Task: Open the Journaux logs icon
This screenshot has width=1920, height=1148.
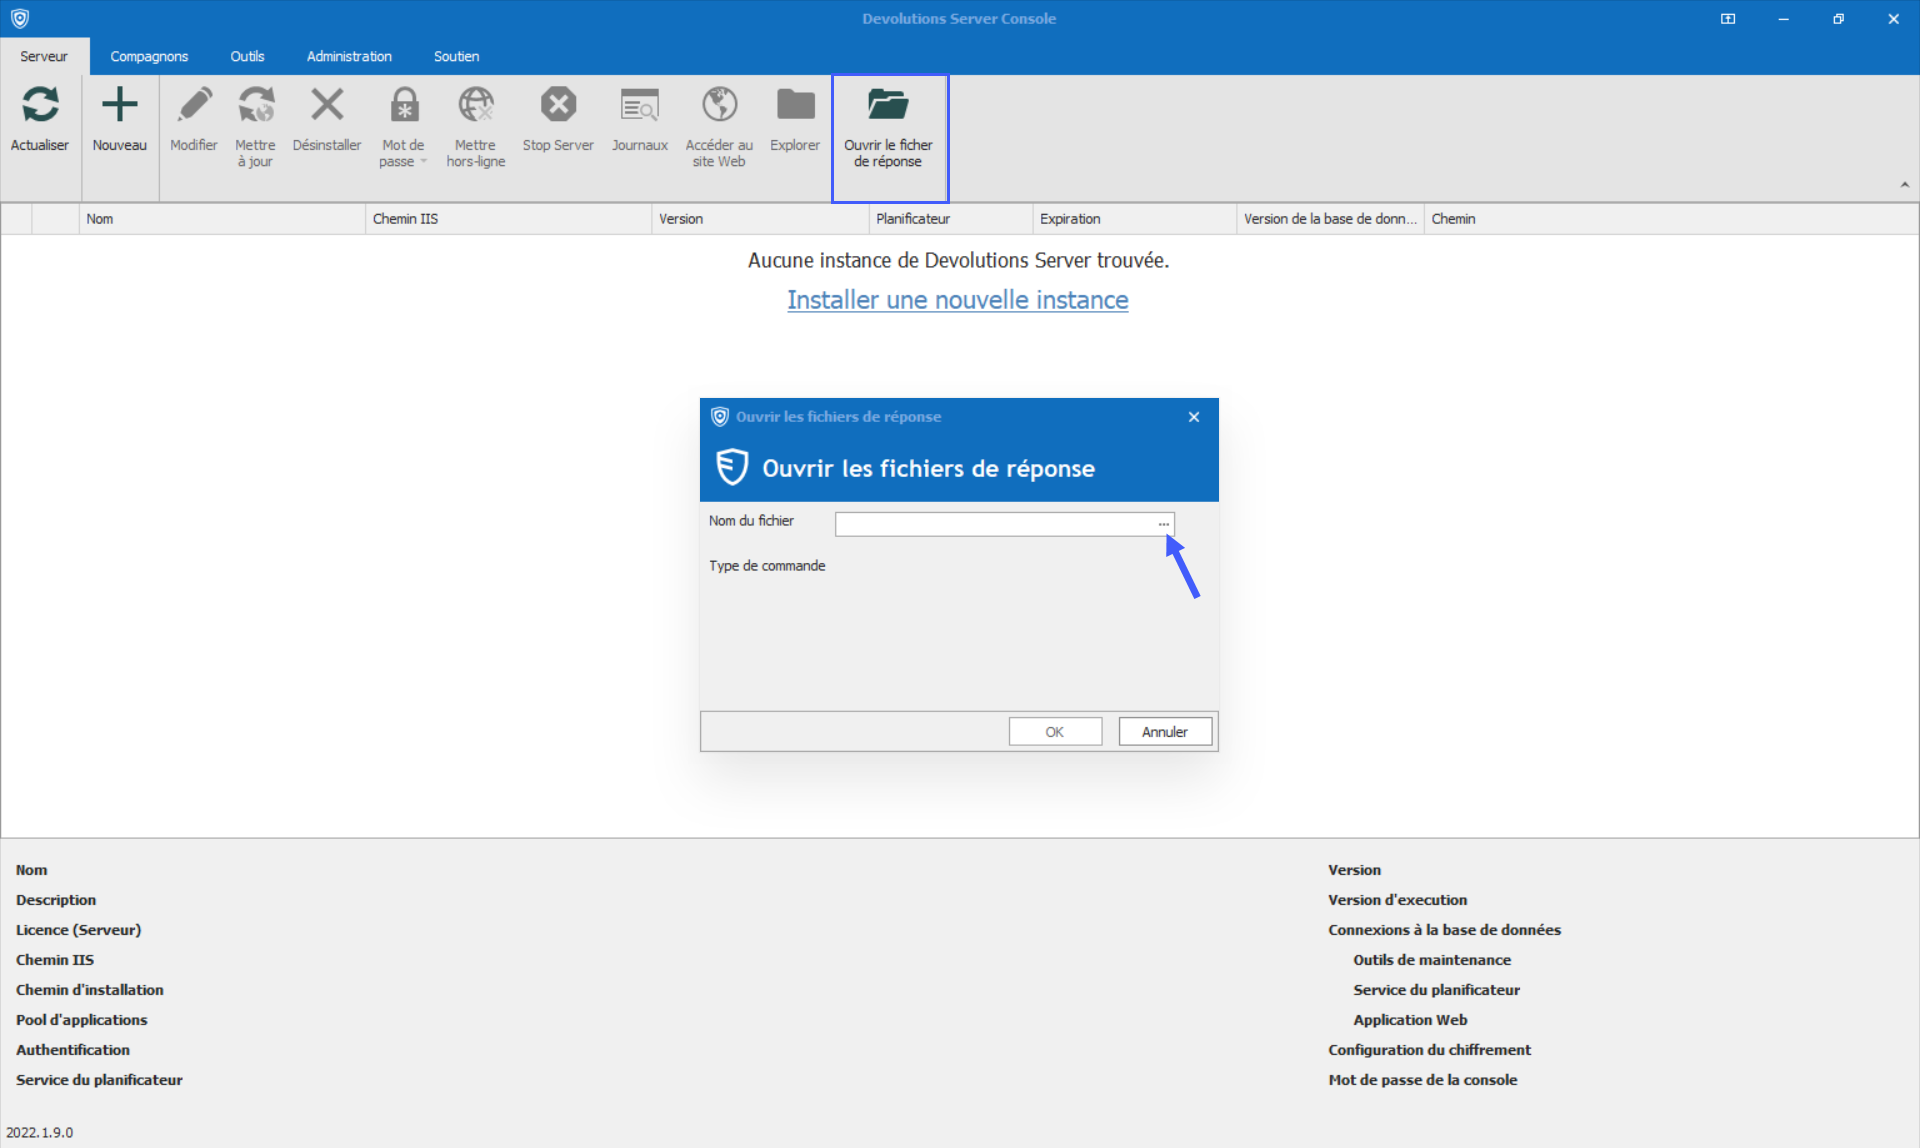Action: tap(639, 105)
